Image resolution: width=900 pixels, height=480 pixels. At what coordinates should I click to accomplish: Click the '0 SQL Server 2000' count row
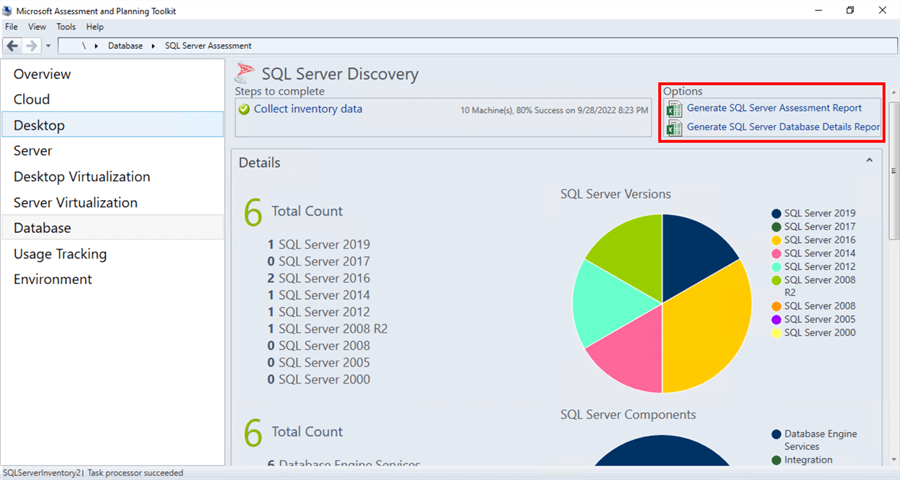click(x=319, y=380)
